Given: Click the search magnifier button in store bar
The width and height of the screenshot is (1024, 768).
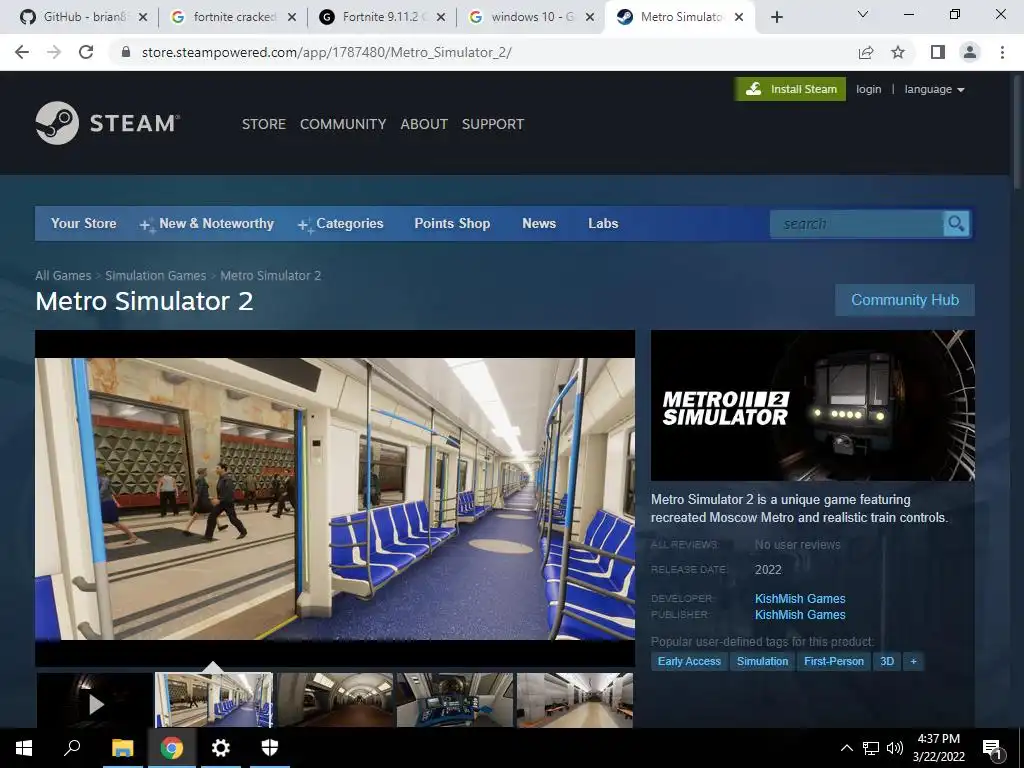Looking at the screenshot, I should [x=956, y=224].
